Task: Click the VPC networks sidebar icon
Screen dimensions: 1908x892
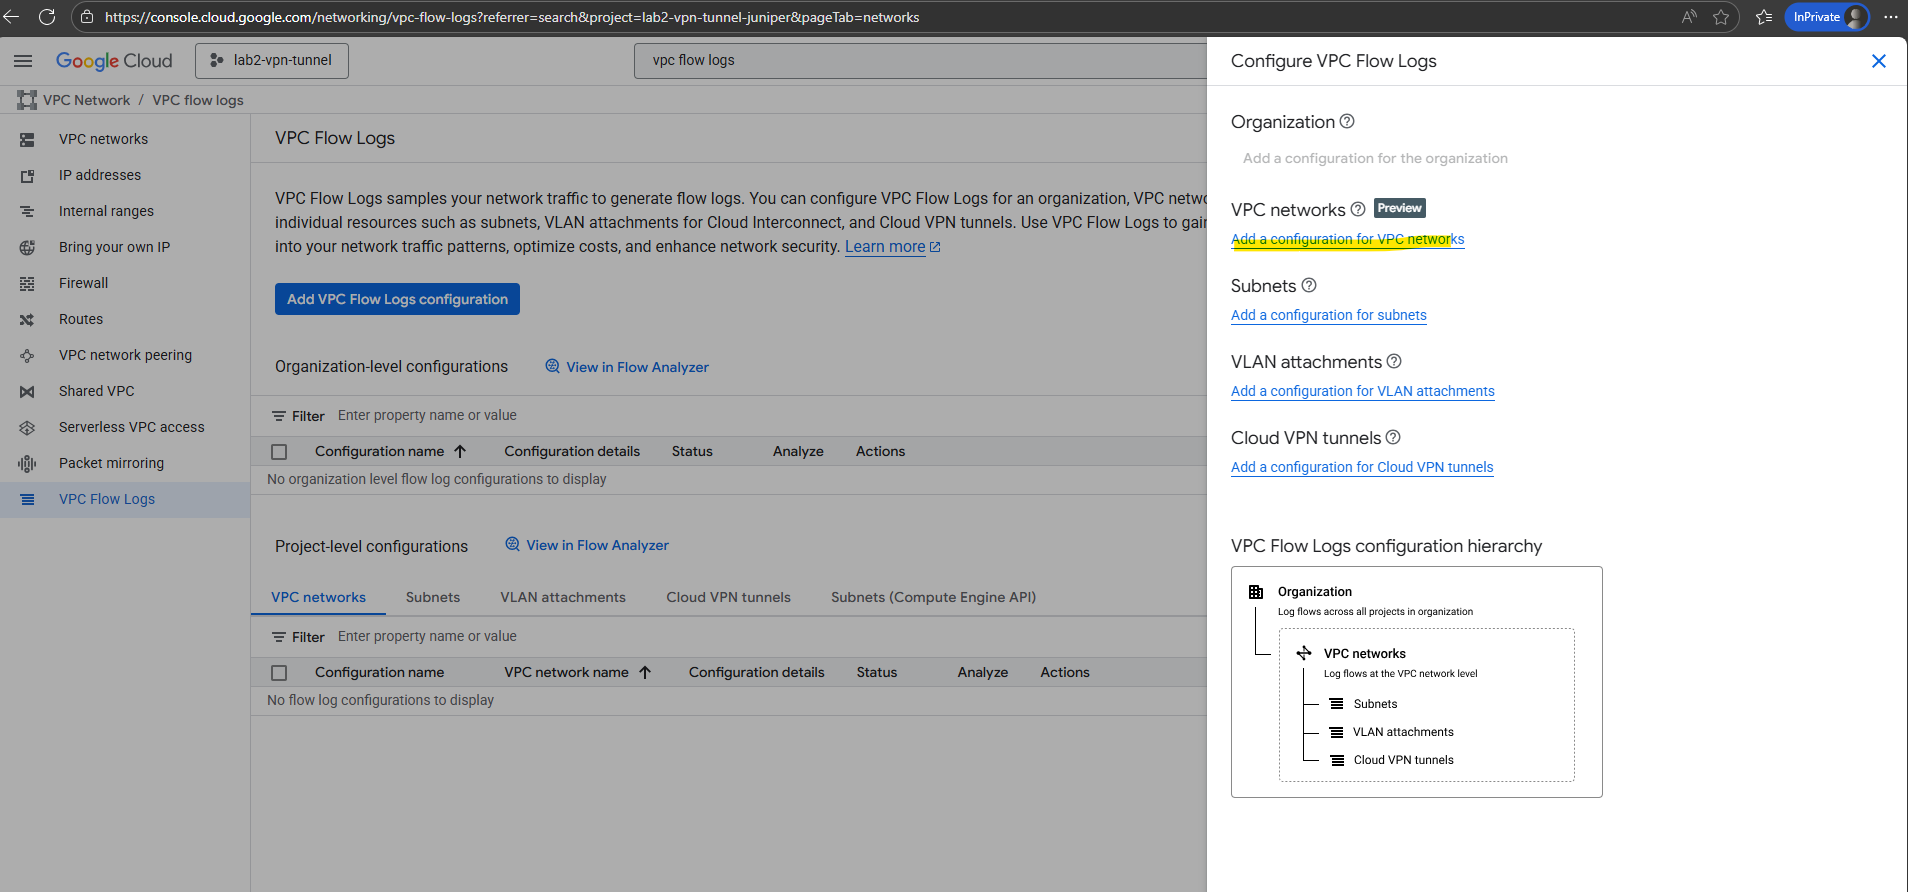Action: pyautogui.click(x=27, y=140)
